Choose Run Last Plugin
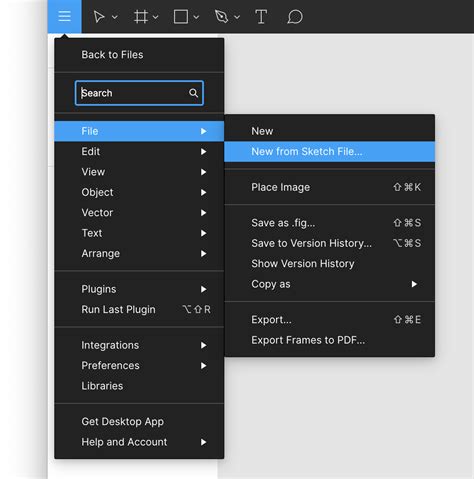 [x=139, y=310]
